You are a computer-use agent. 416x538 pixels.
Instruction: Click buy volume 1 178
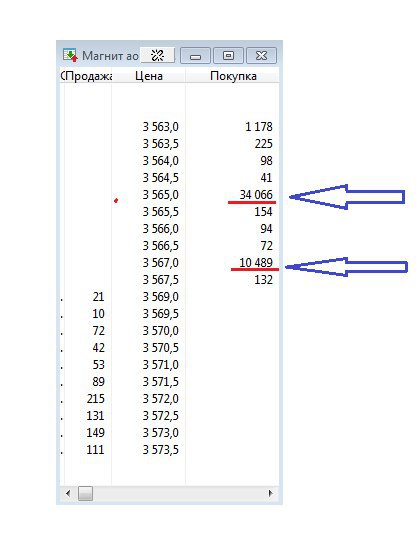(x=259, y=127)
